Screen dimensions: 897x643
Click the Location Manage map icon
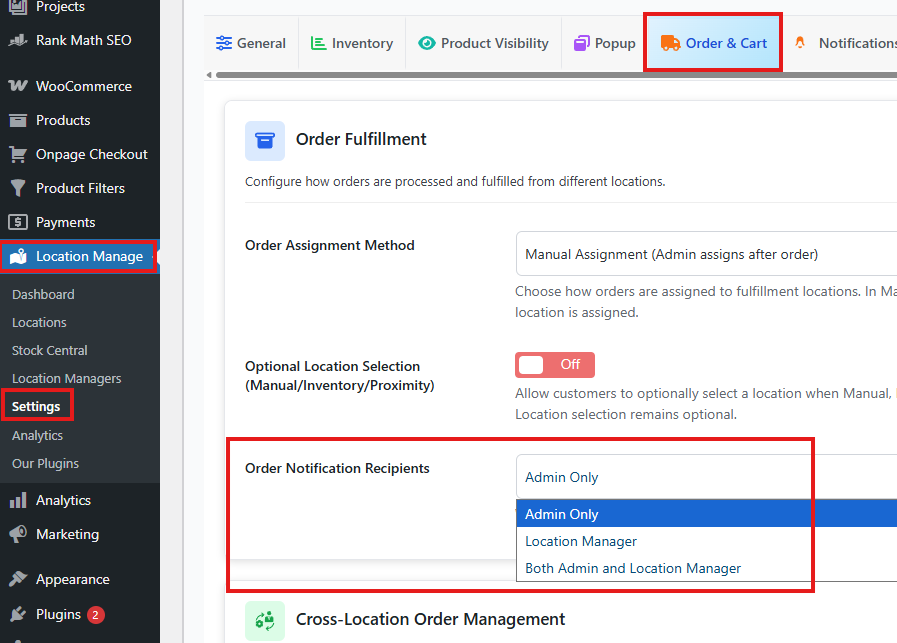[x=18, y=256]
